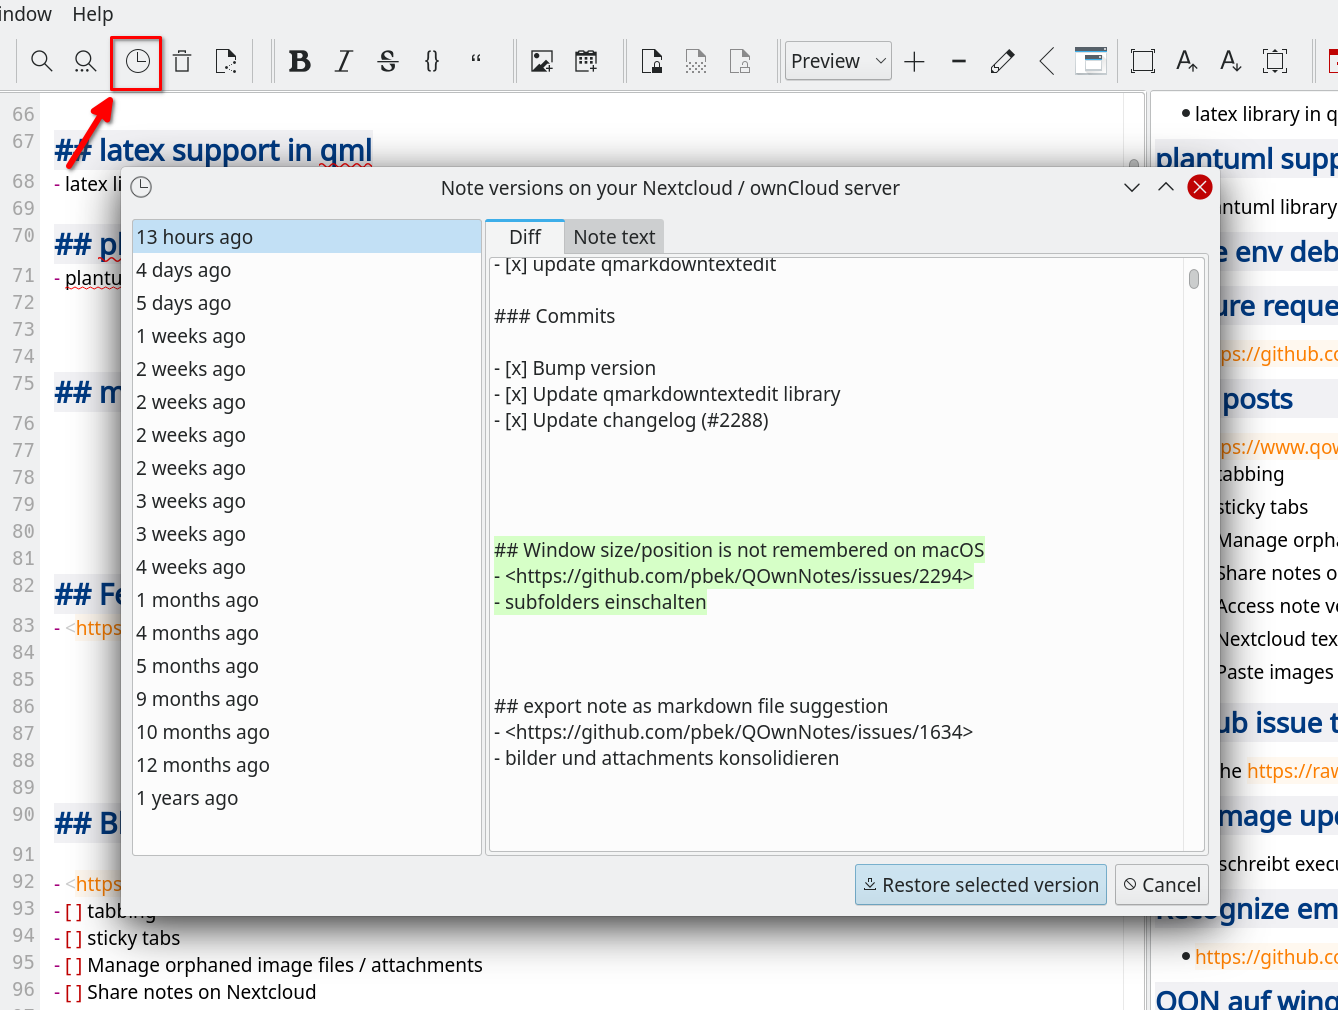Open the Preview workspace dropdown
This screenshot has height=1010, width=1338.
[838, 62]
